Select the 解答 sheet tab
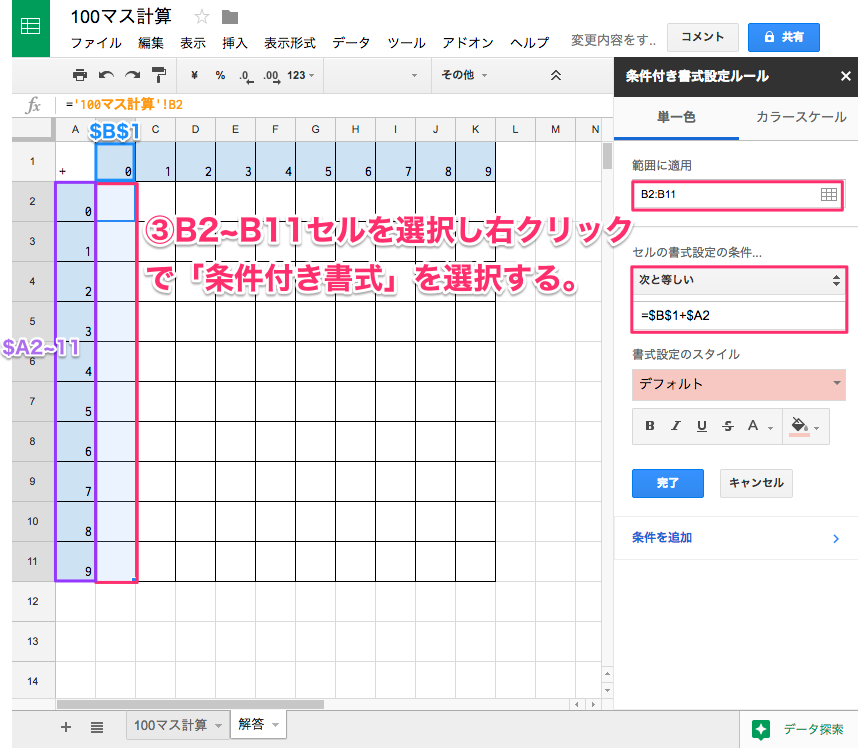This screenshot has width=858, height=748. click(x=251, y=724)
